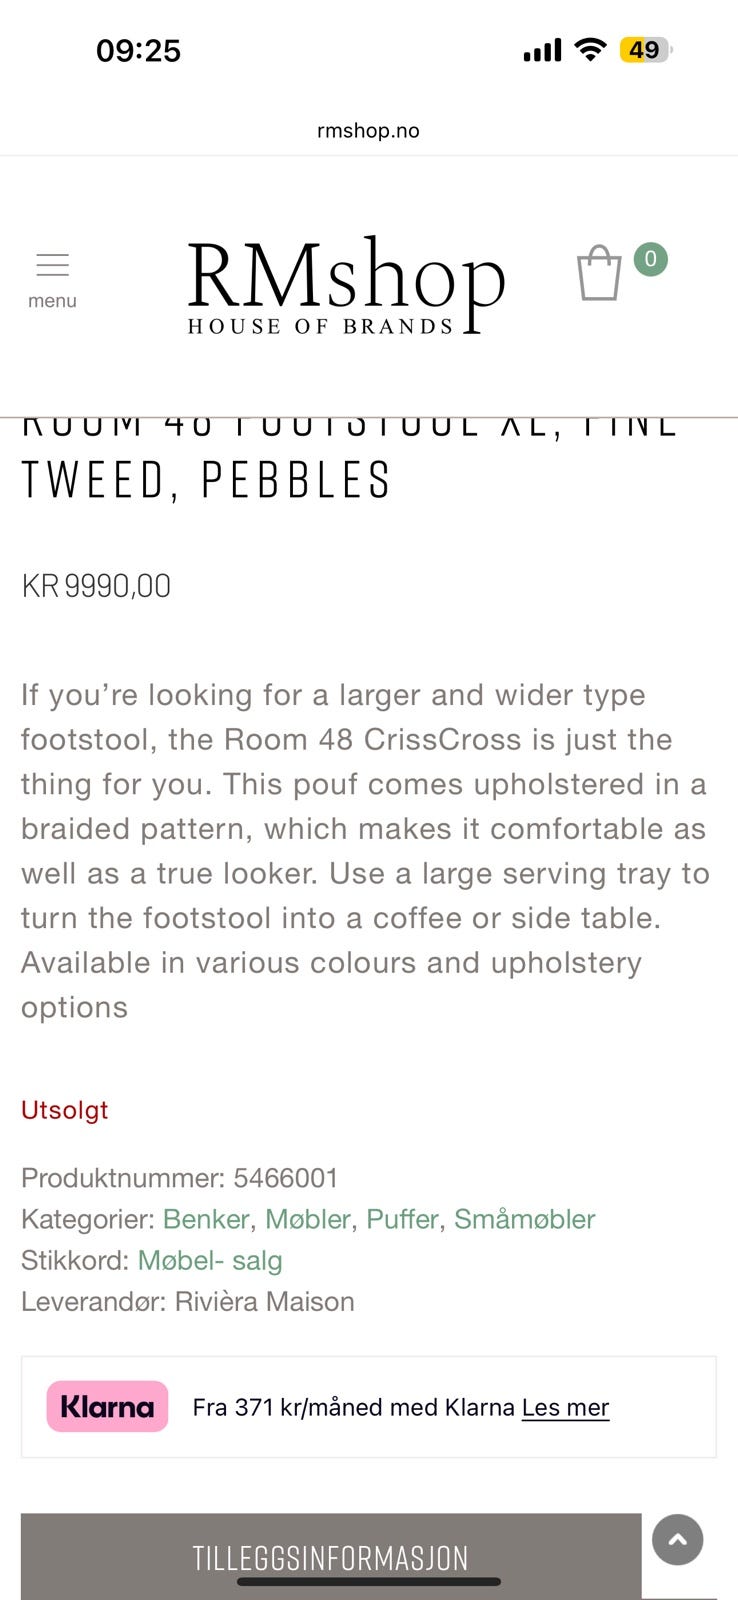738x1600 pixels.
Task: Tap the pink Klarna logo badge
Action: click(107, 1407)
